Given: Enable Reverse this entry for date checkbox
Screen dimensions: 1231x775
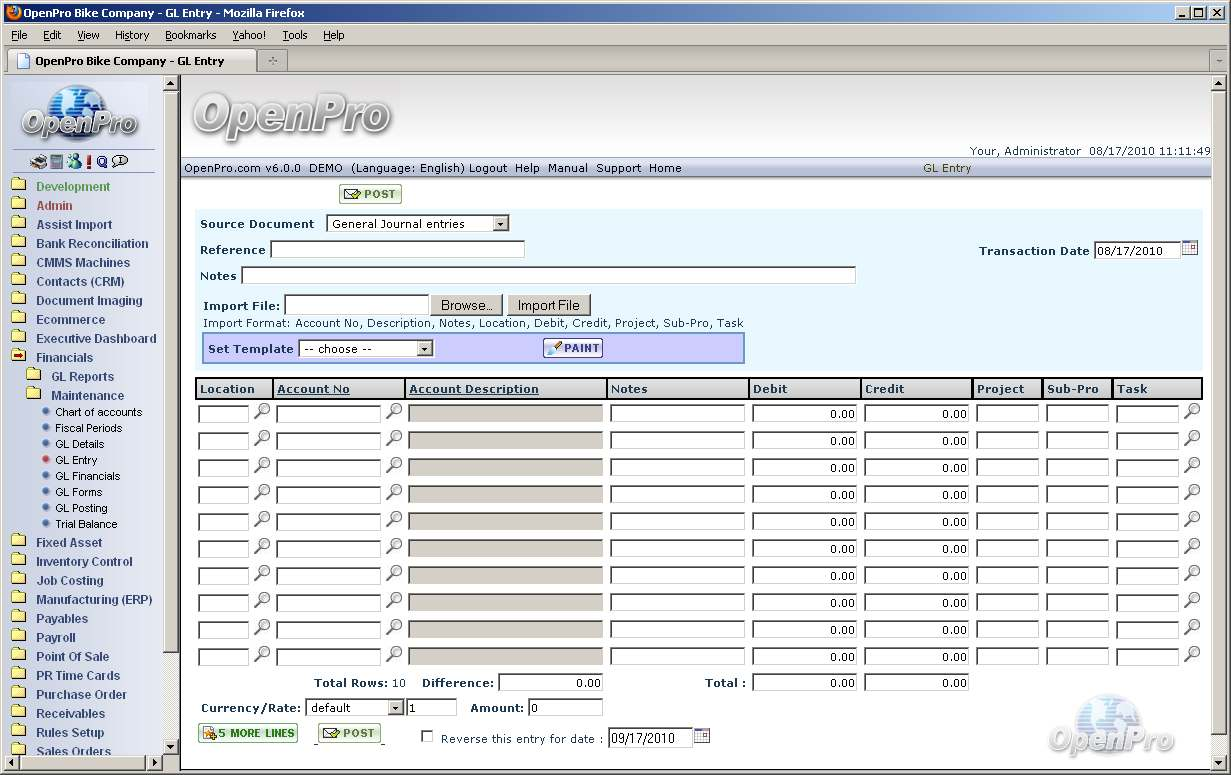Looking at the screenshot, I should pyautogui.click(x=427, y=737).
